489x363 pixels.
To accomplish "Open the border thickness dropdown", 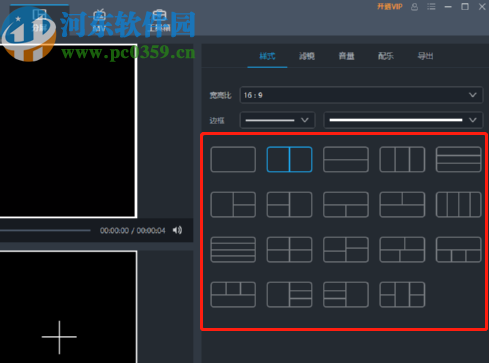I will point(277,120).
